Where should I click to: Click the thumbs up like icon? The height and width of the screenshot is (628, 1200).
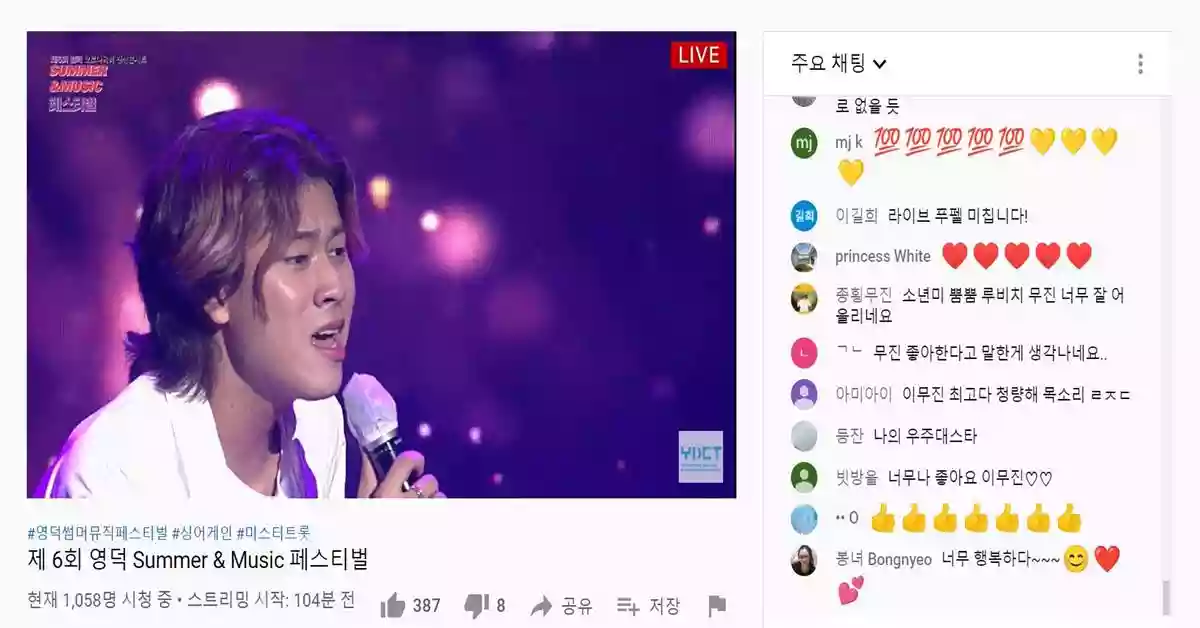tap(393, 605)
